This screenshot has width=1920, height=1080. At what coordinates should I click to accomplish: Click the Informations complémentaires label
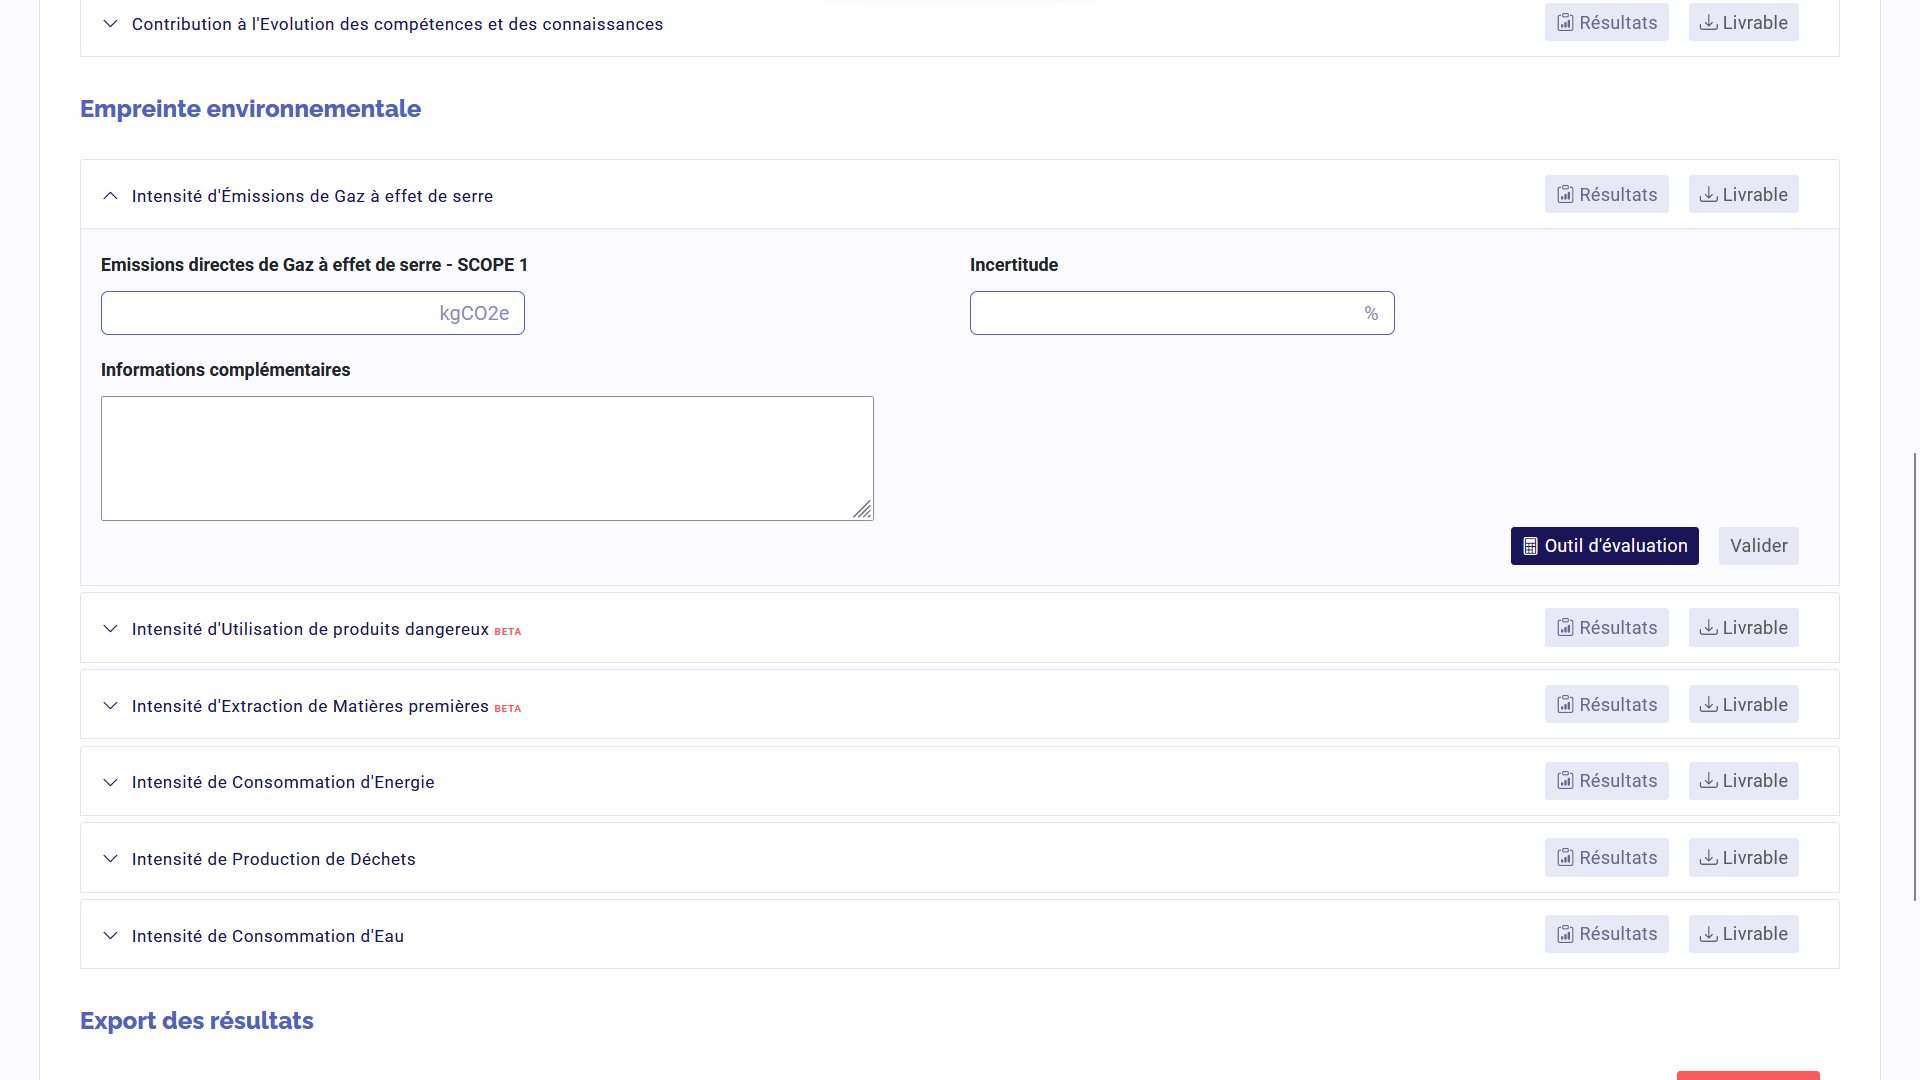(x=226, y=370)
